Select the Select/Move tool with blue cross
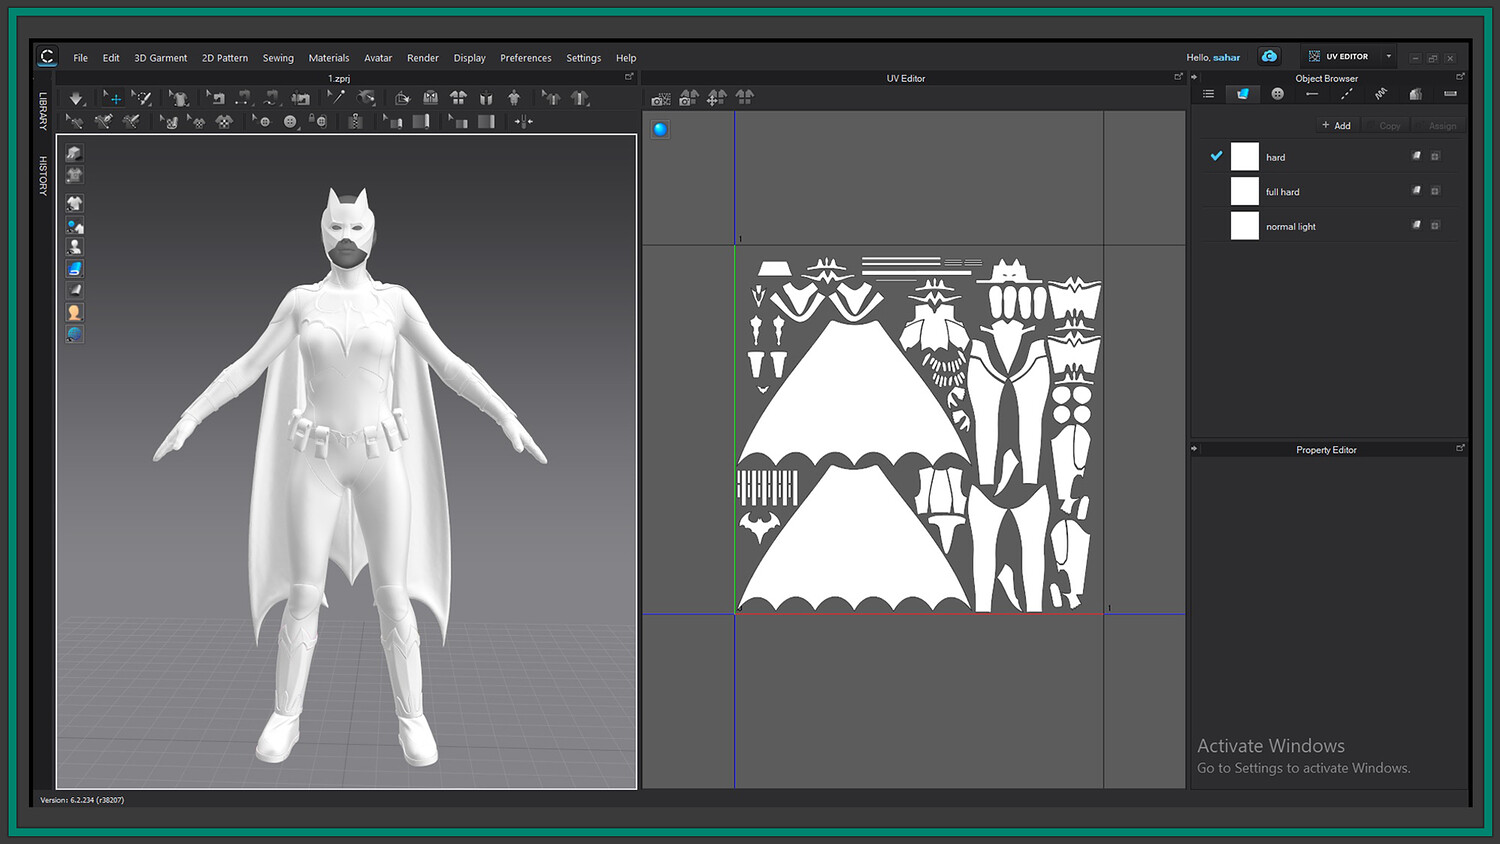 [x=113, y=98]
